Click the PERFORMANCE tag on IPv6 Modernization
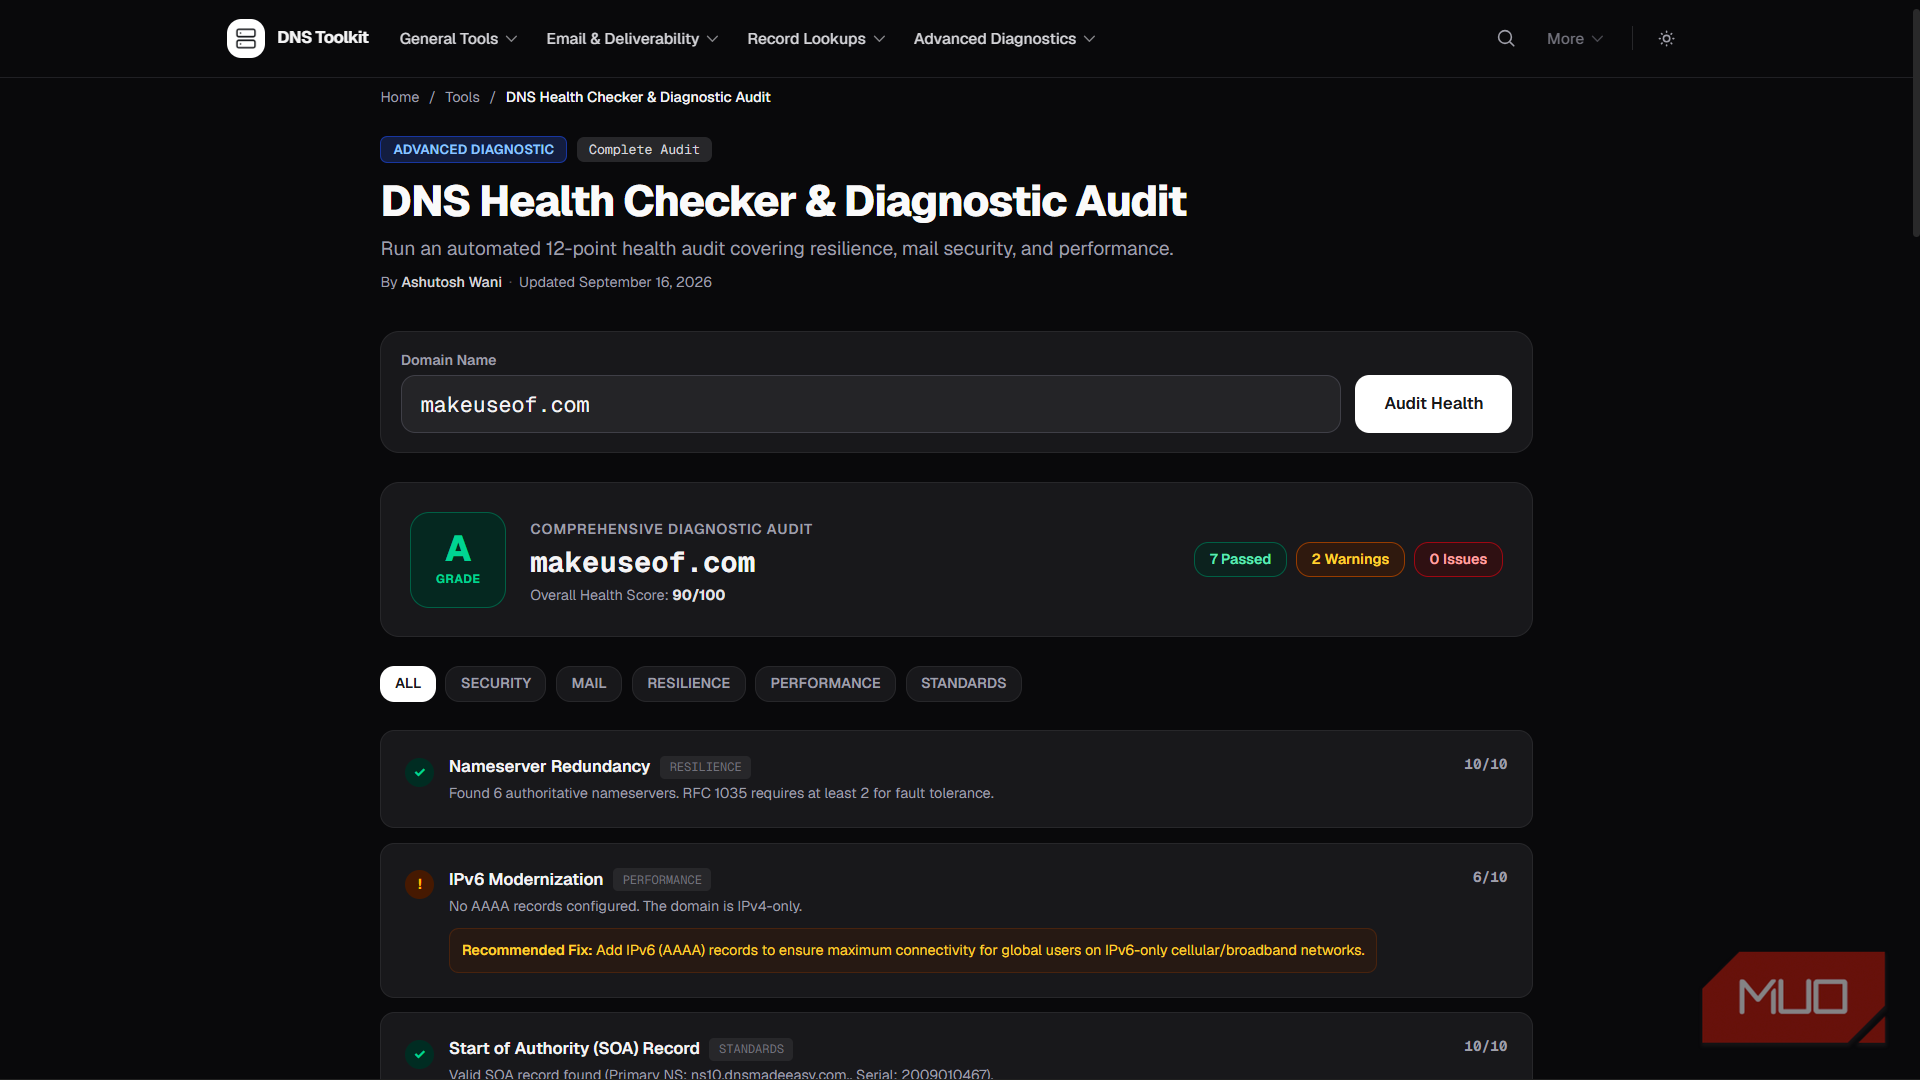This screenshot has height=1080, width=1920. (662, 881)
